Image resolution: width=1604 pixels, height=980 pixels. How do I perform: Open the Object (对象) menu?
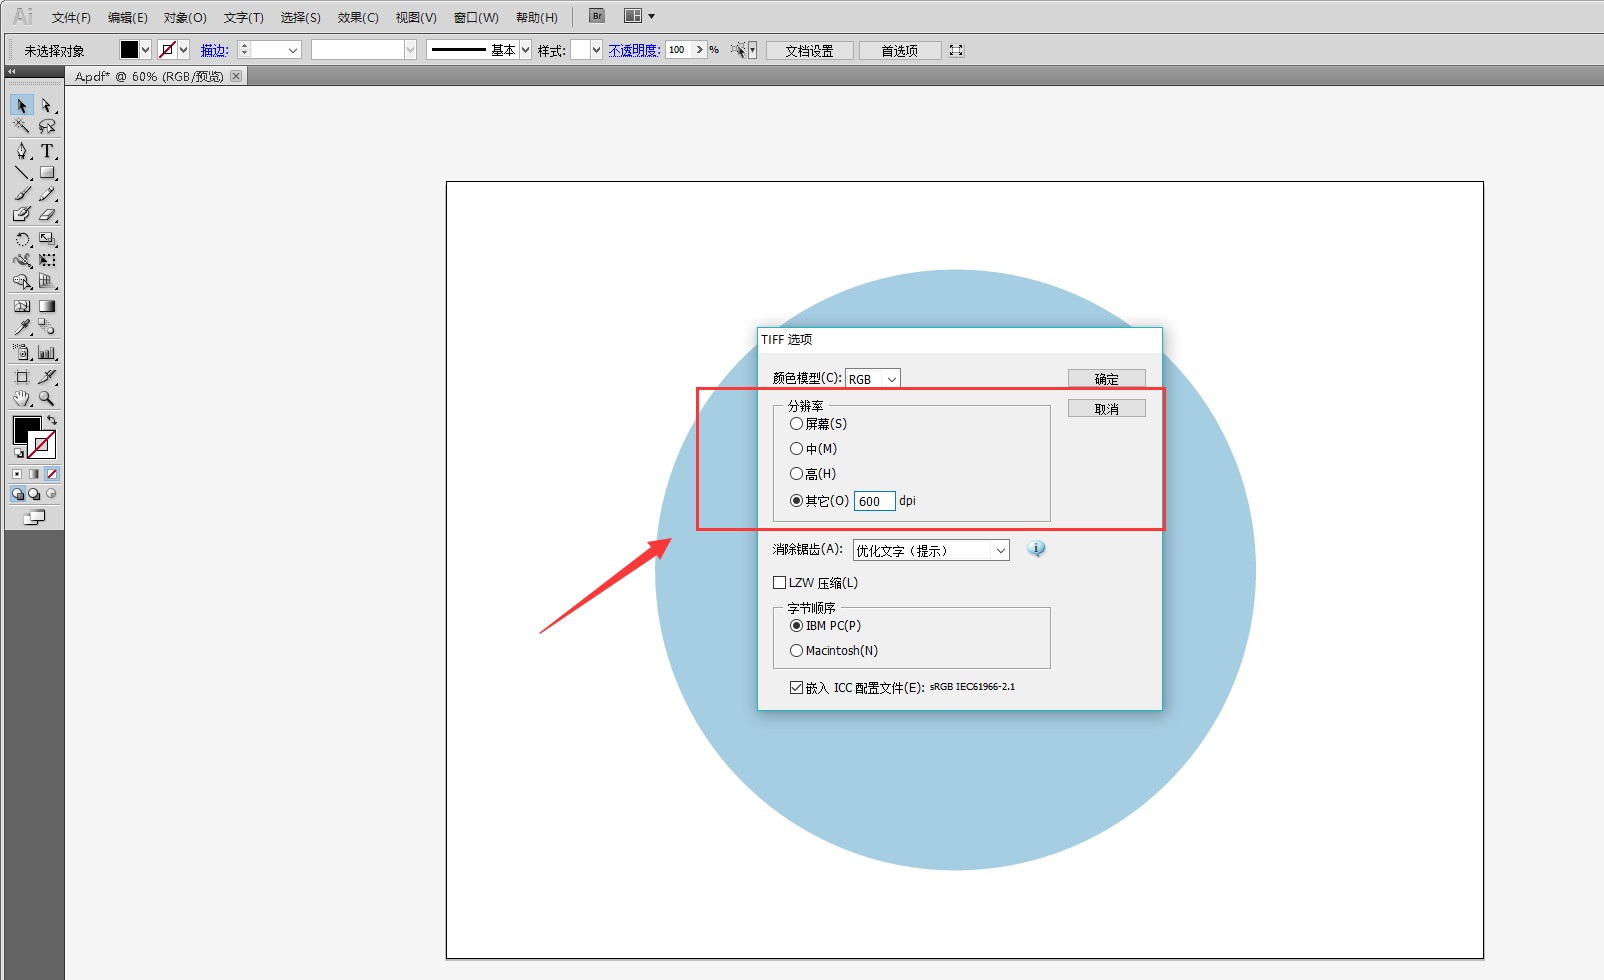tap(185, 18)
